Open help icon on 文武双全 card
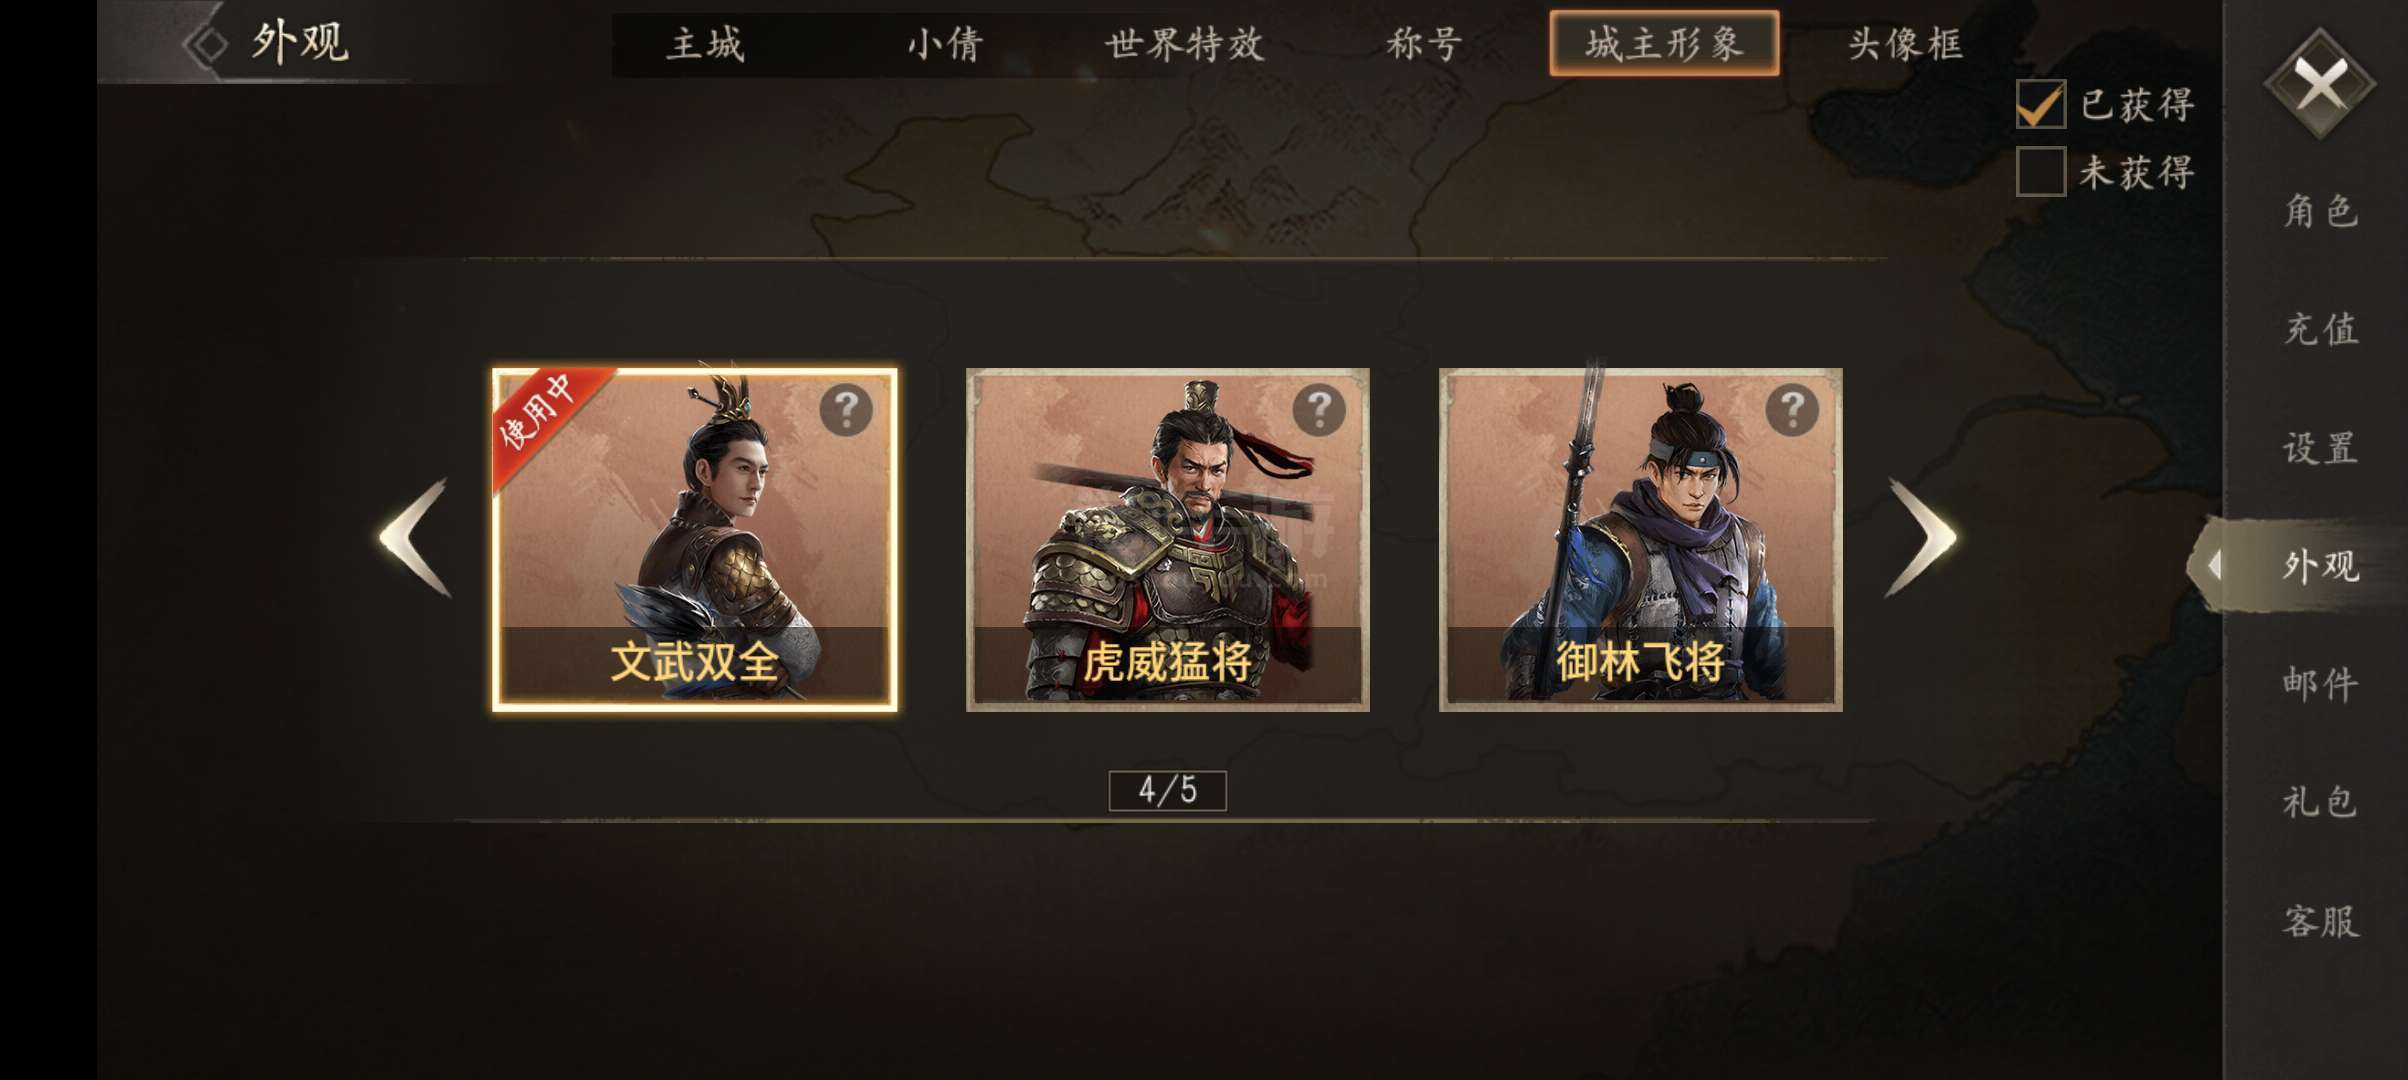 point(846,409)
